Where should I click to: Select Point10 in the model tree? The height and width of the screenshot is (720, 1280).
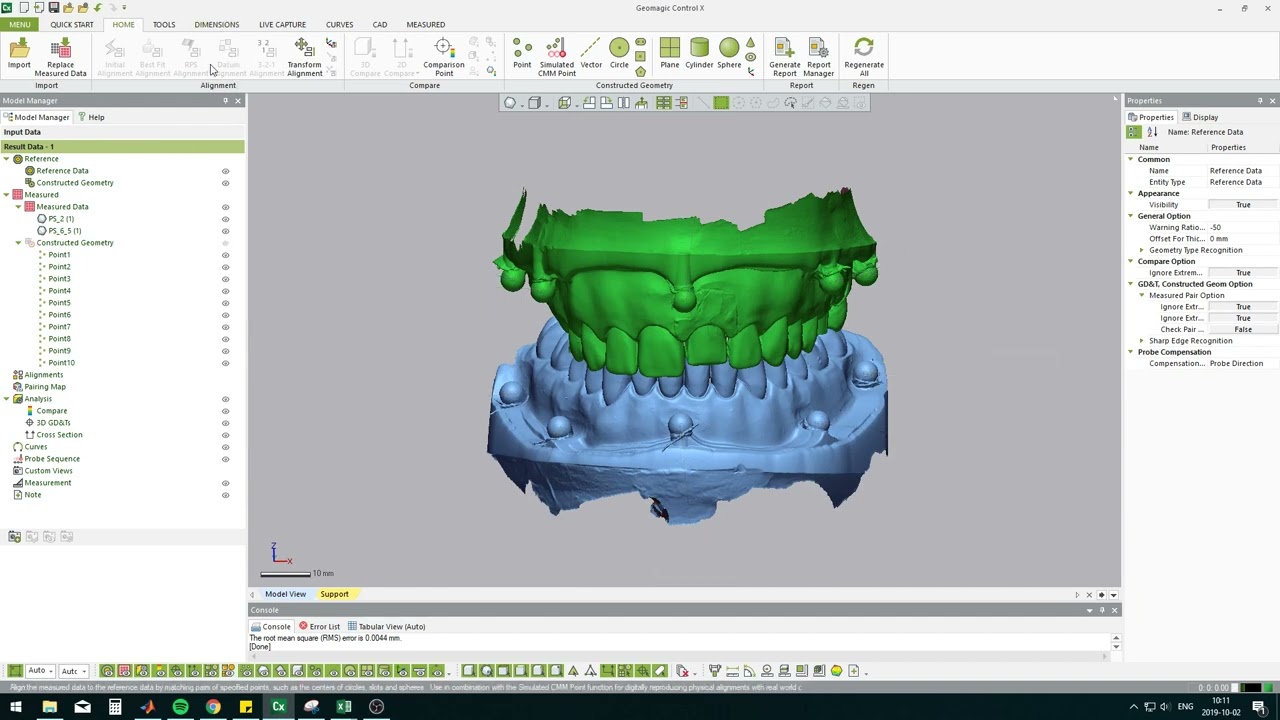[x=61, y=363]
